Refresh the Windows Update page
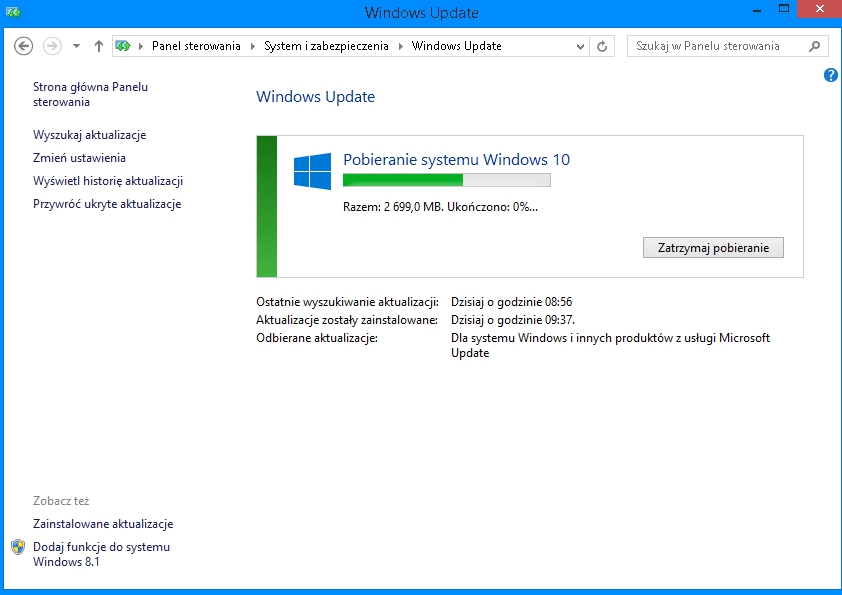 602,47
